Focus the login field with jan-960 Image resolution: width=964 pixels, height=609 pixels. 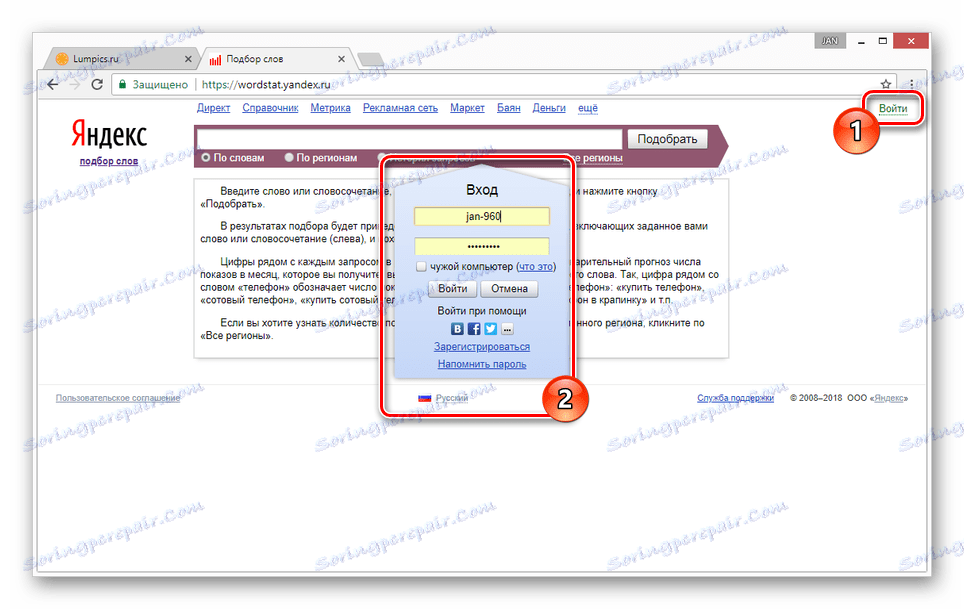click(482, 216)
